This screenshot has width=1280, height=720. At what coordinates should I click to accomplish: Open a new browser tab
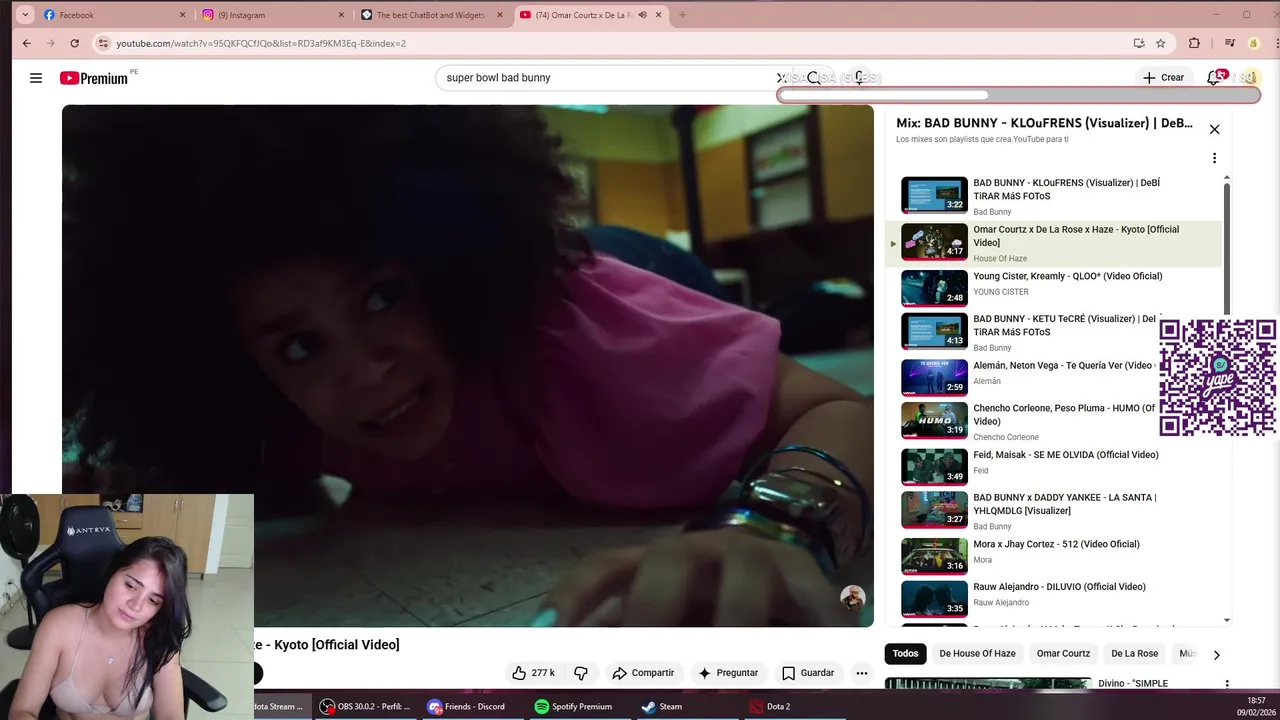point(682,15)
